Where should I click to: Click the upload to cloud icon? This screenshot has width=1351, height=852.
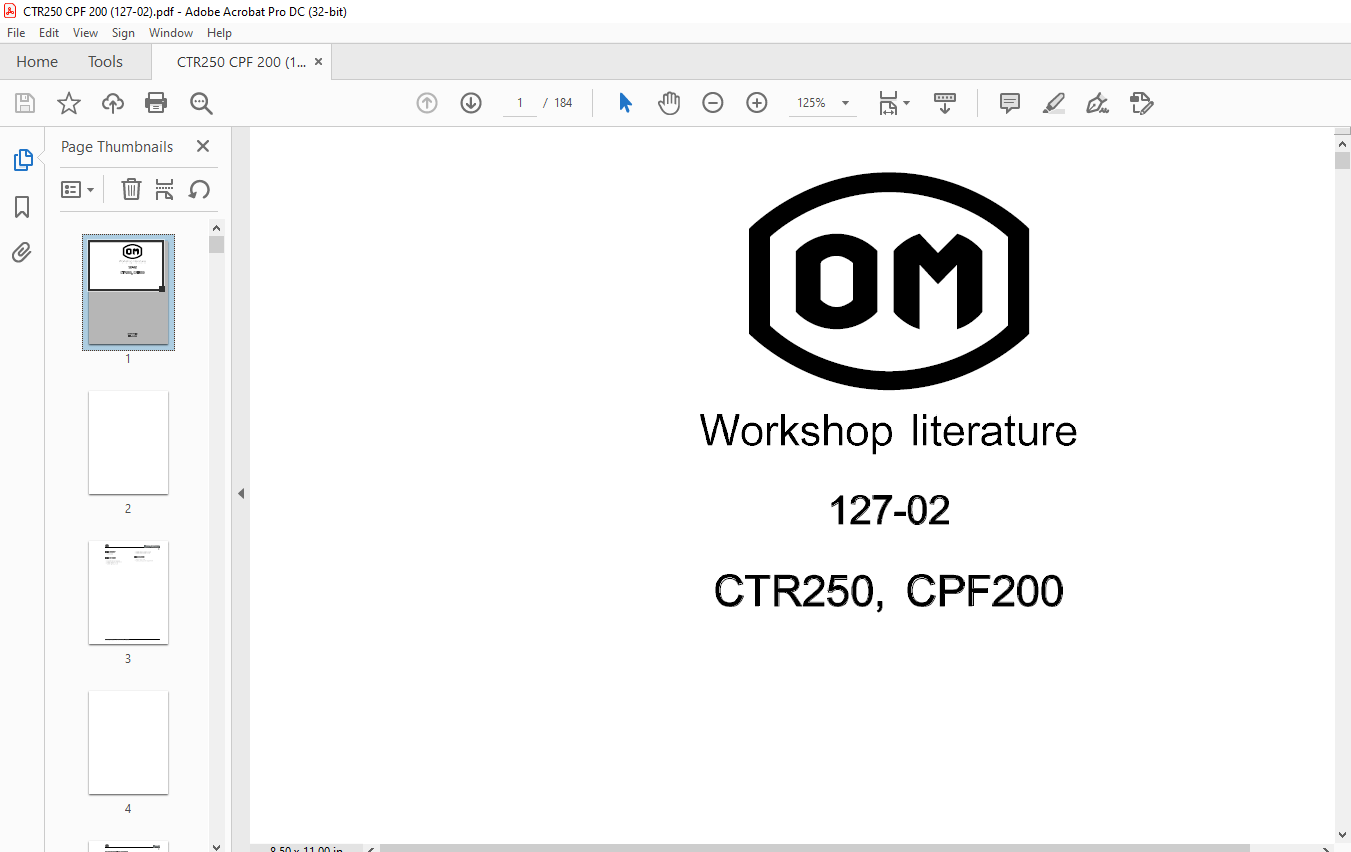[113, 103]
